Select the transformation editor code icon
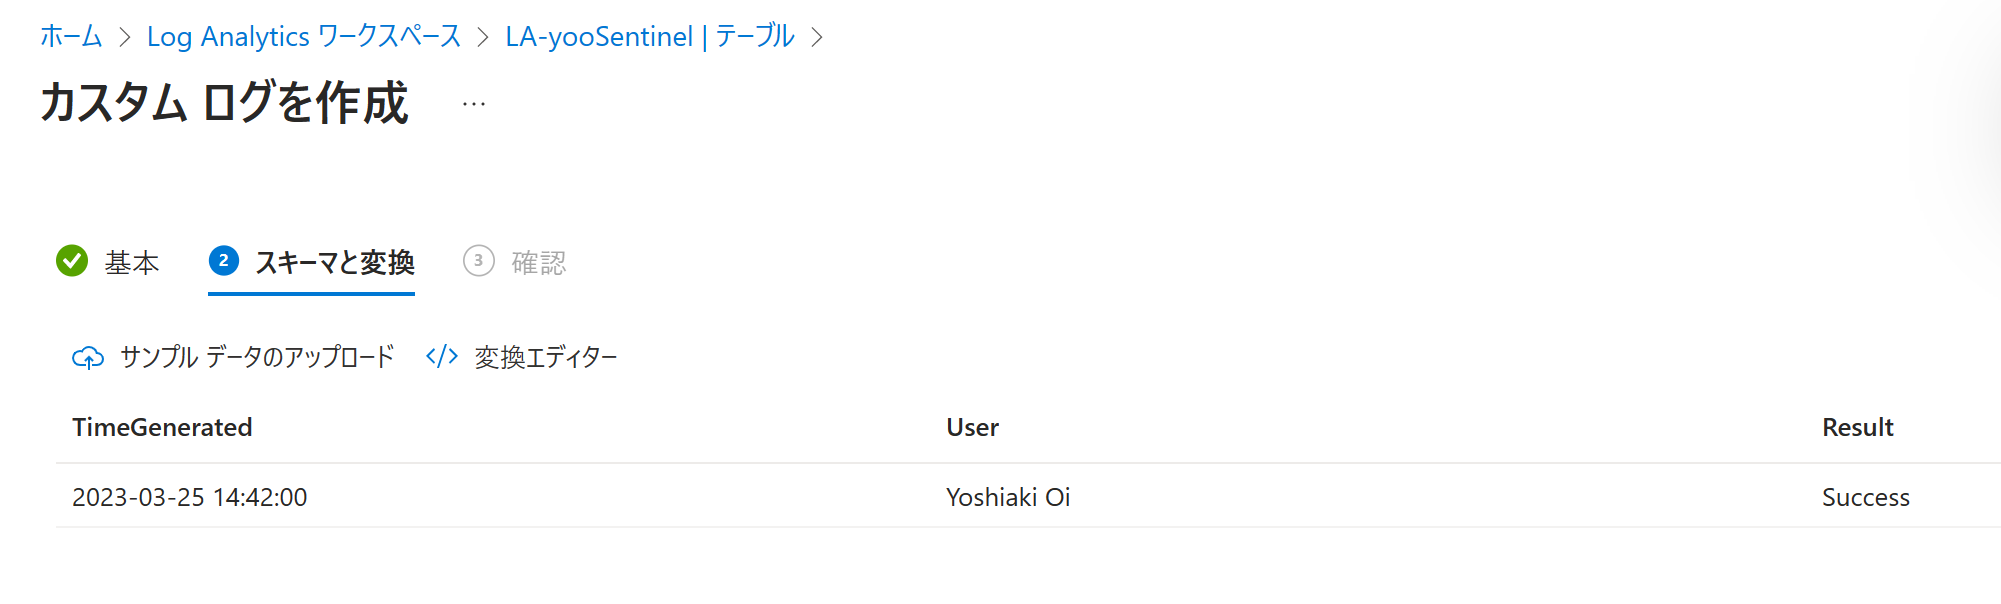 pyautogui.click(x=440, y=356)
